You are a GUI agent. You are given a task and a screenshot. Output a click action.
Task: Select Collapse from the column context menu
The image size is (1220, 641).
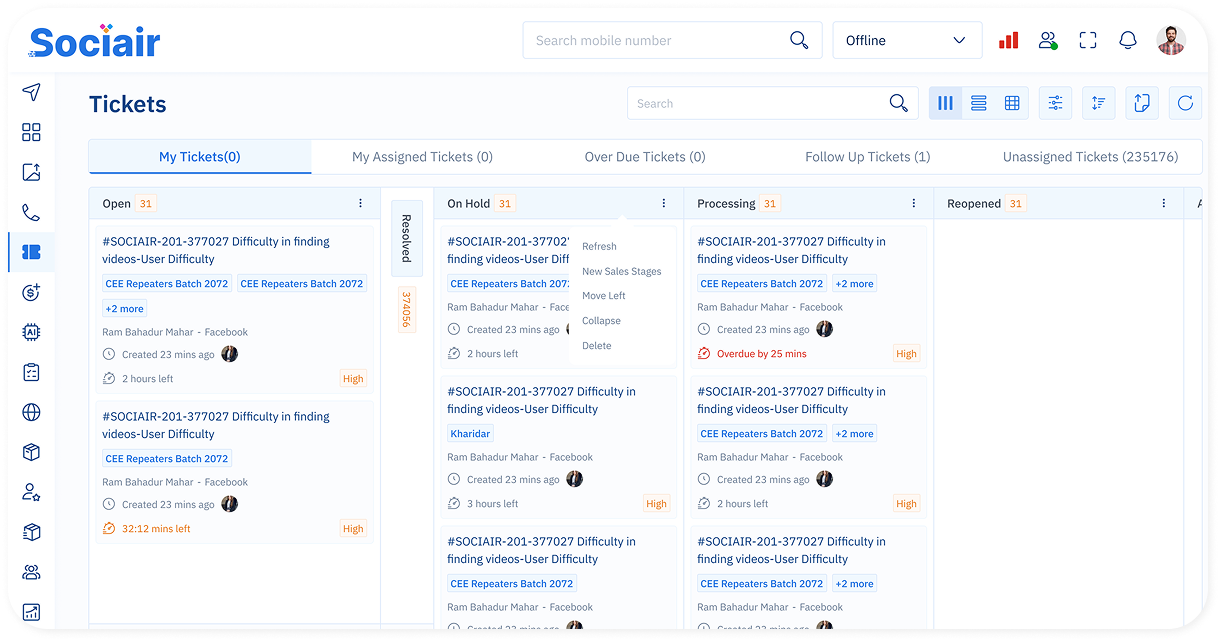pos(601,321)
